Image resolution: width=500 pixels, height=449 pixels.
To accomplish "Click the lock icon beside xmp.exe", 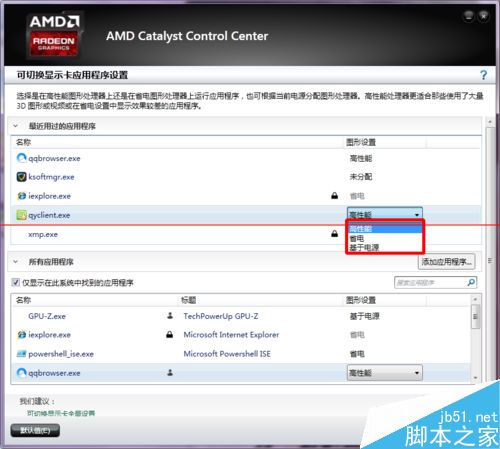I will coord(334,234).
